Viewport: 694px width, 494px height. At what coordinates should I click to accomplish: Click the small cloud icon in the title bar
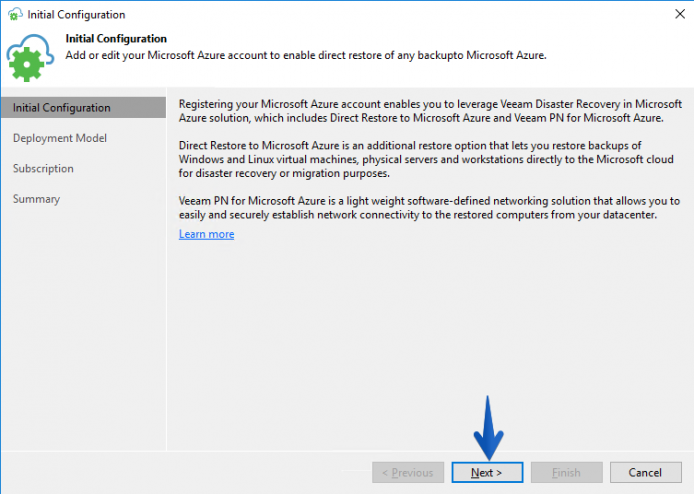tap(15, 14)
